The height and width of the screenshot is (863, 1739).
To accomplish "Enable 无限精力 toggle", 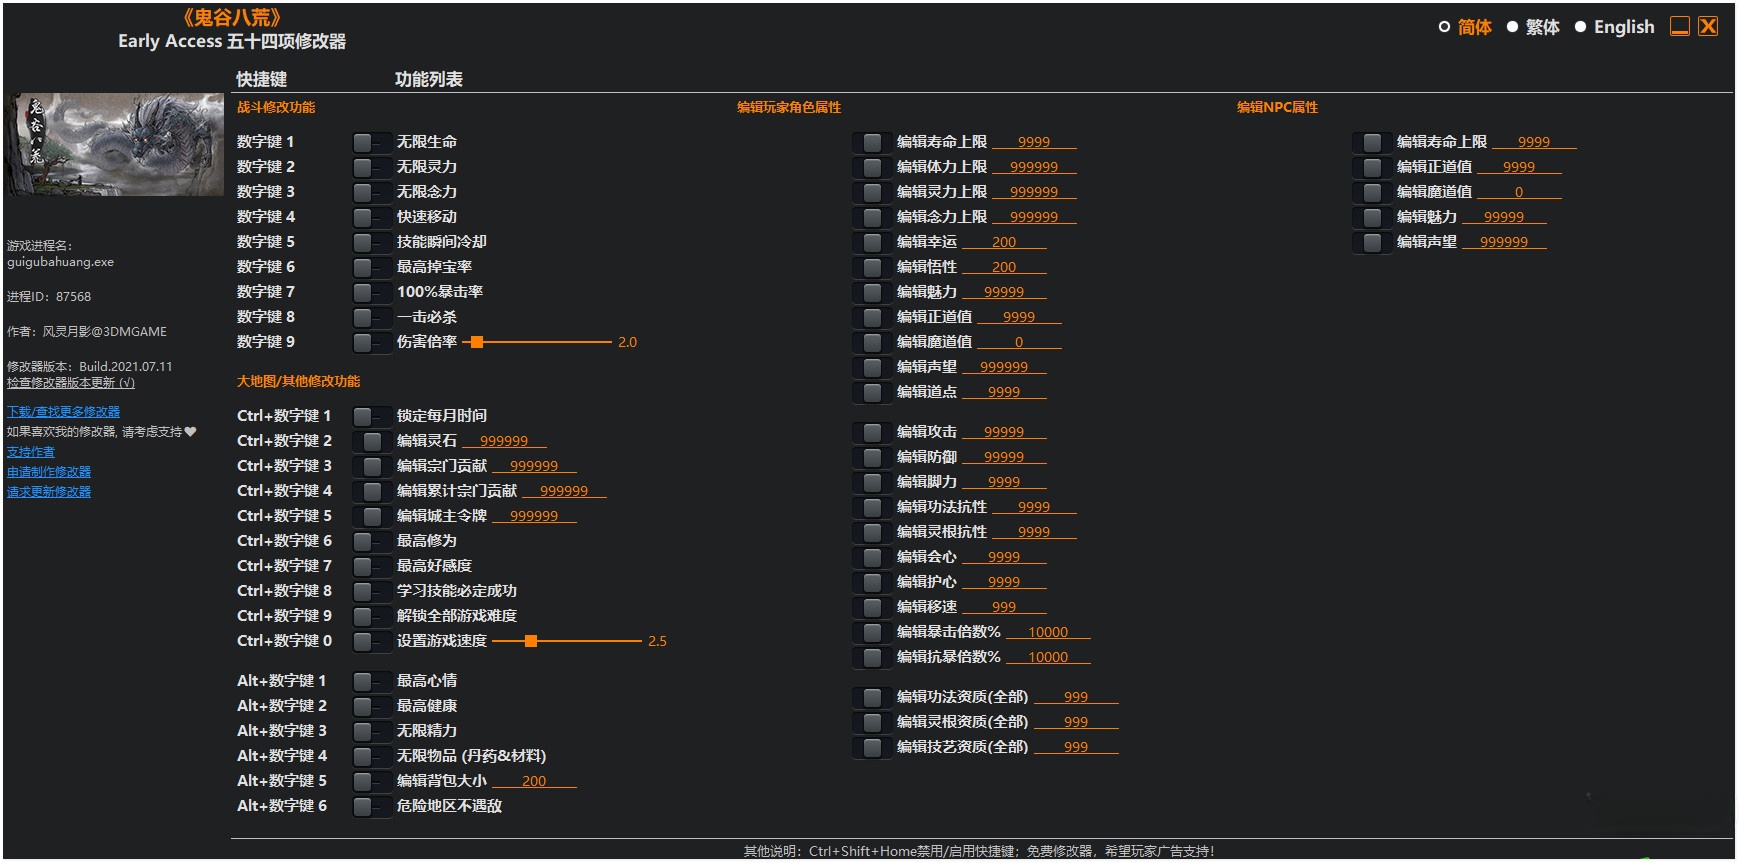I will point(372,732).
